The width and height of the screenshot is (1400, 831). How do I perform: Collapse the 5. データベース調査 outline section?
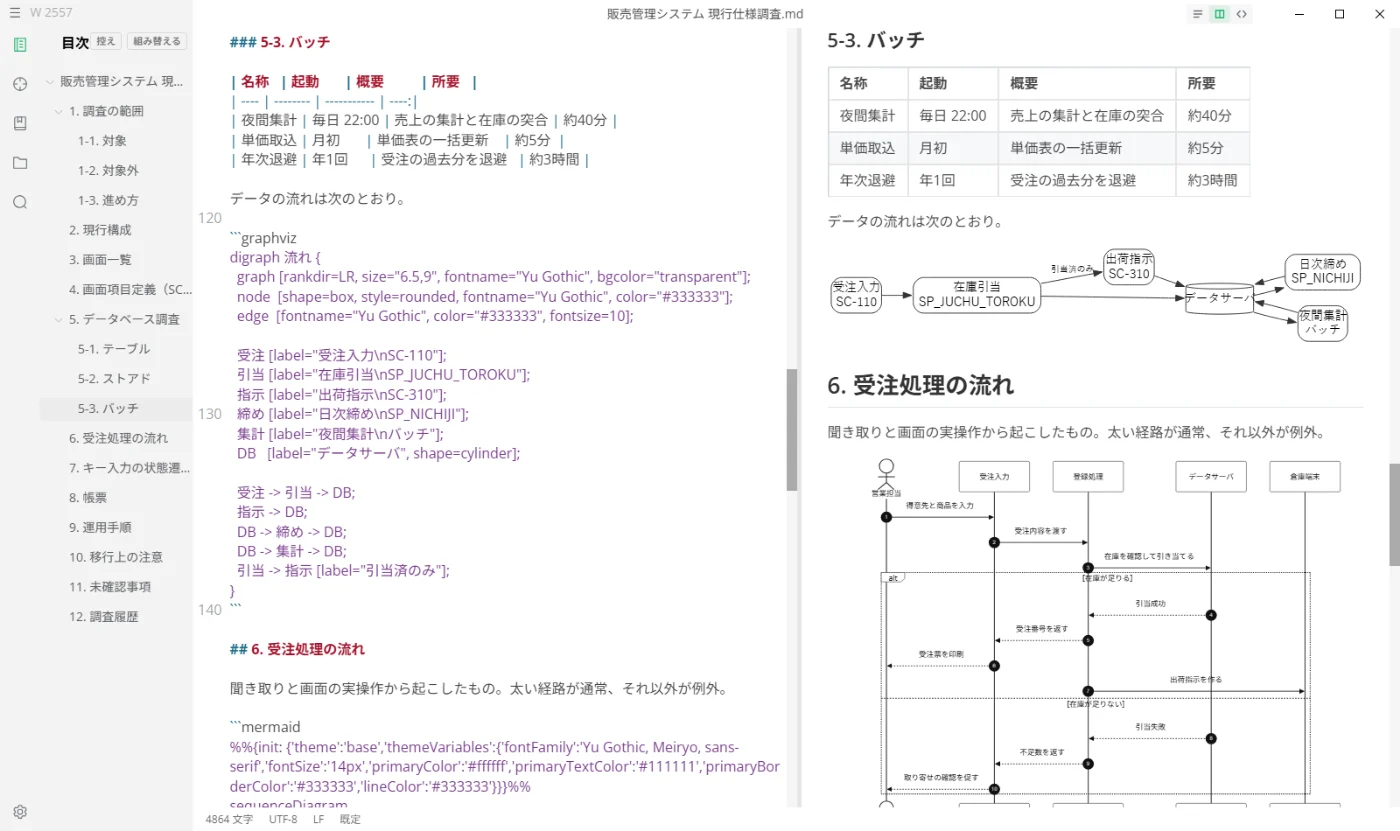(x=58, y=319)
